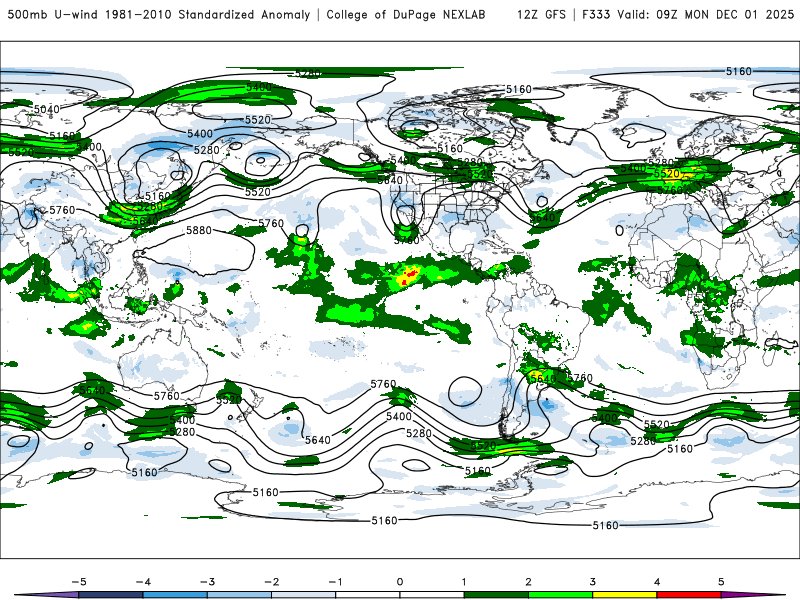Click the legend tick label '3'
The height and width of the screenshot is (600, 800).
click(x=592, y=582)
